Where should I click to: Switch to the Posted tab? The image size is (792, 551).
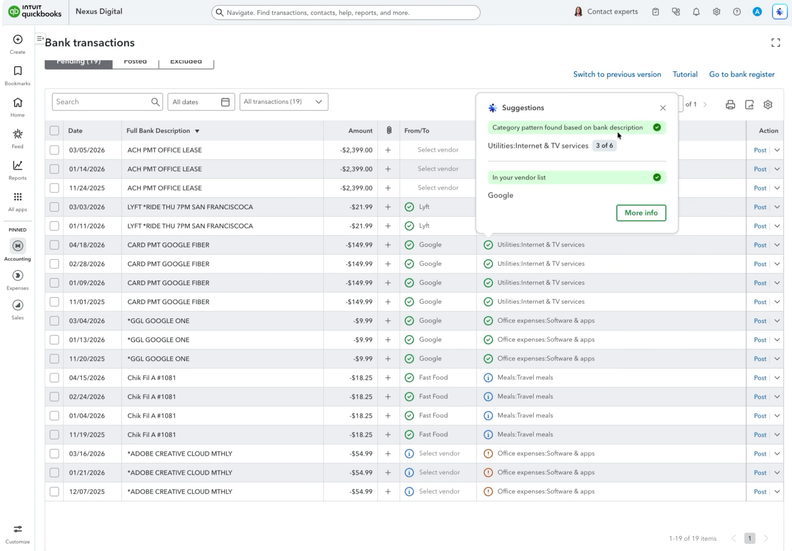click(135, 63)
